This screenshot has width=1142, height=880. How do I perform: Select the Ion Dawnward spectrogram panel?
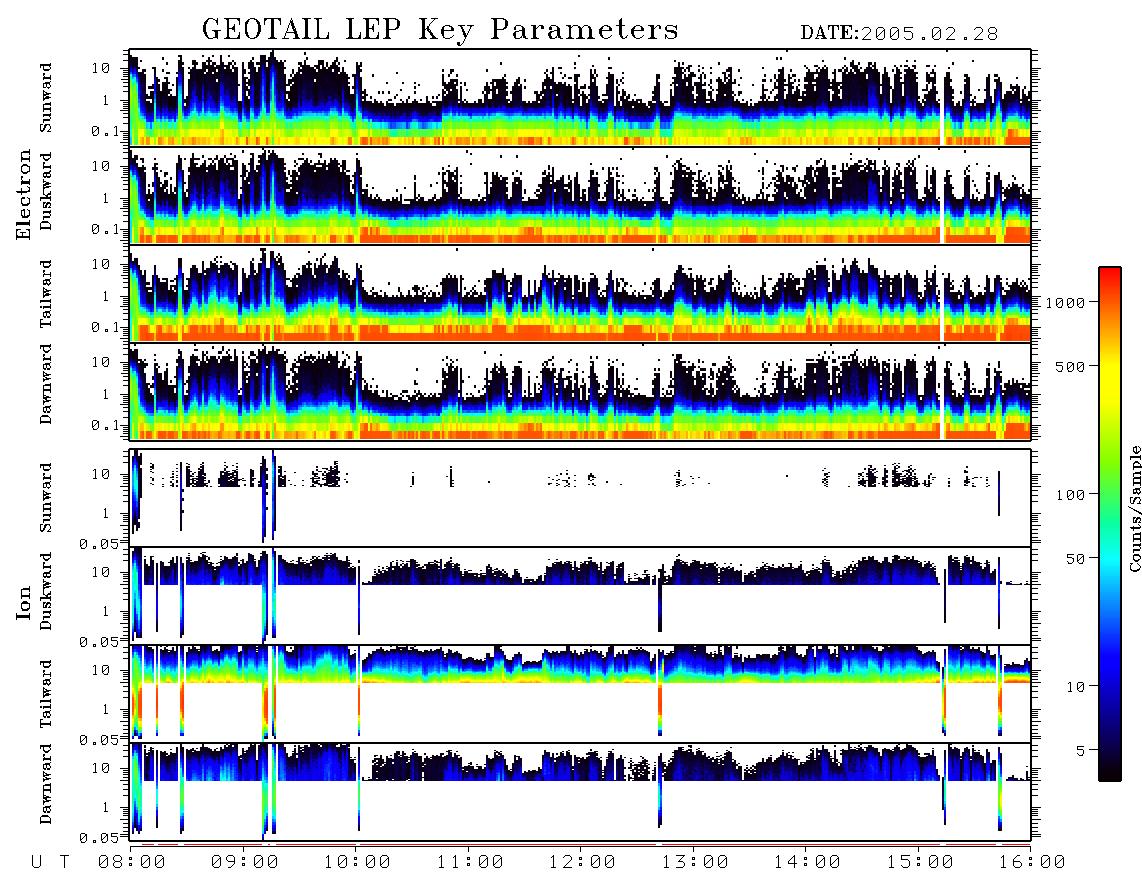tap(580, 791)
